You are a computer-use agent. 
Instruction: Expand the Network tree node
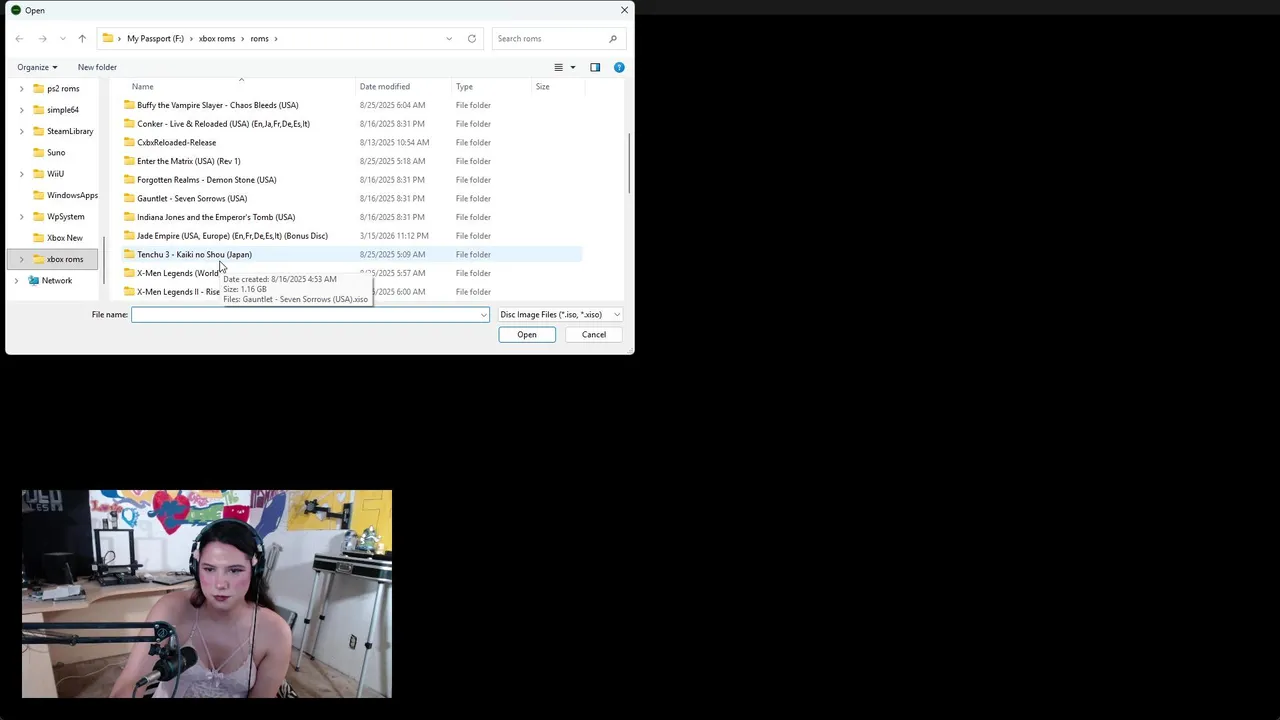click(16, 281)
